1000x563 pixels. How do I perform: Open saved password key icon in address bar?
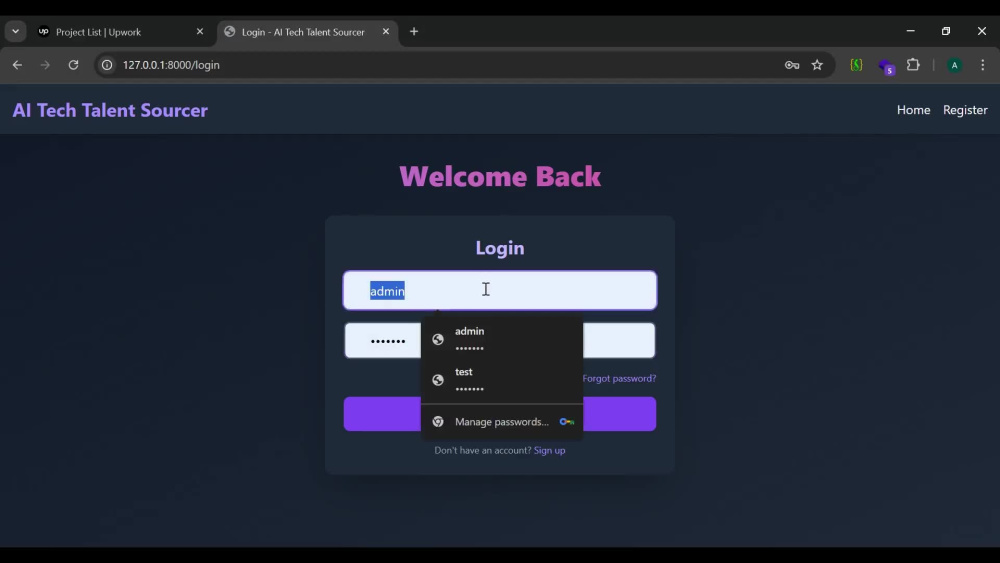[792, 65]
